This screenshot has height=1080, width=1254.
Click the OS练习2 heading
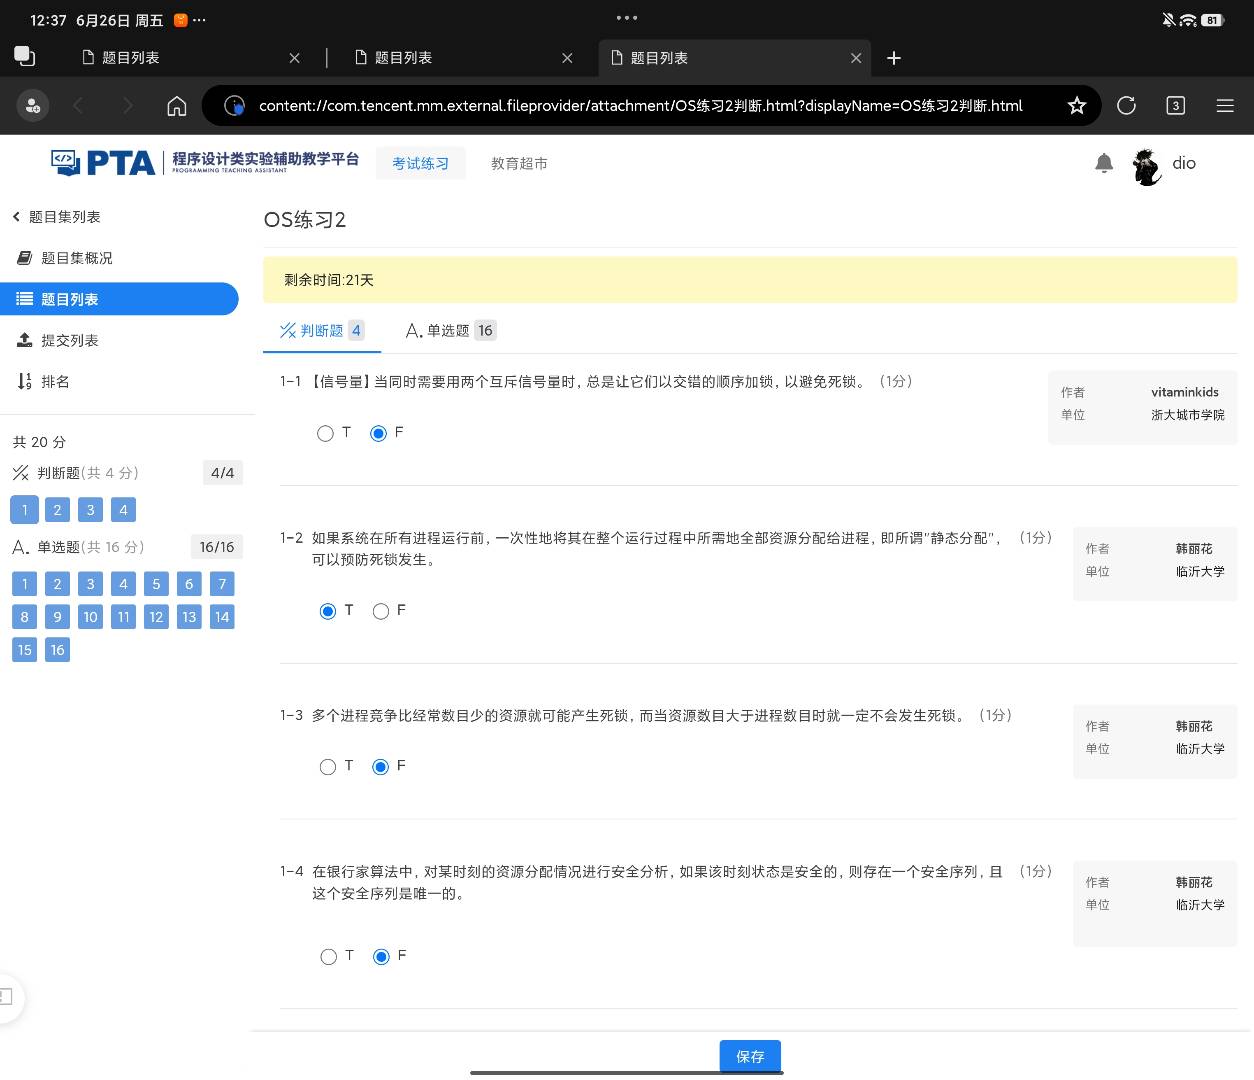point(305,220)
